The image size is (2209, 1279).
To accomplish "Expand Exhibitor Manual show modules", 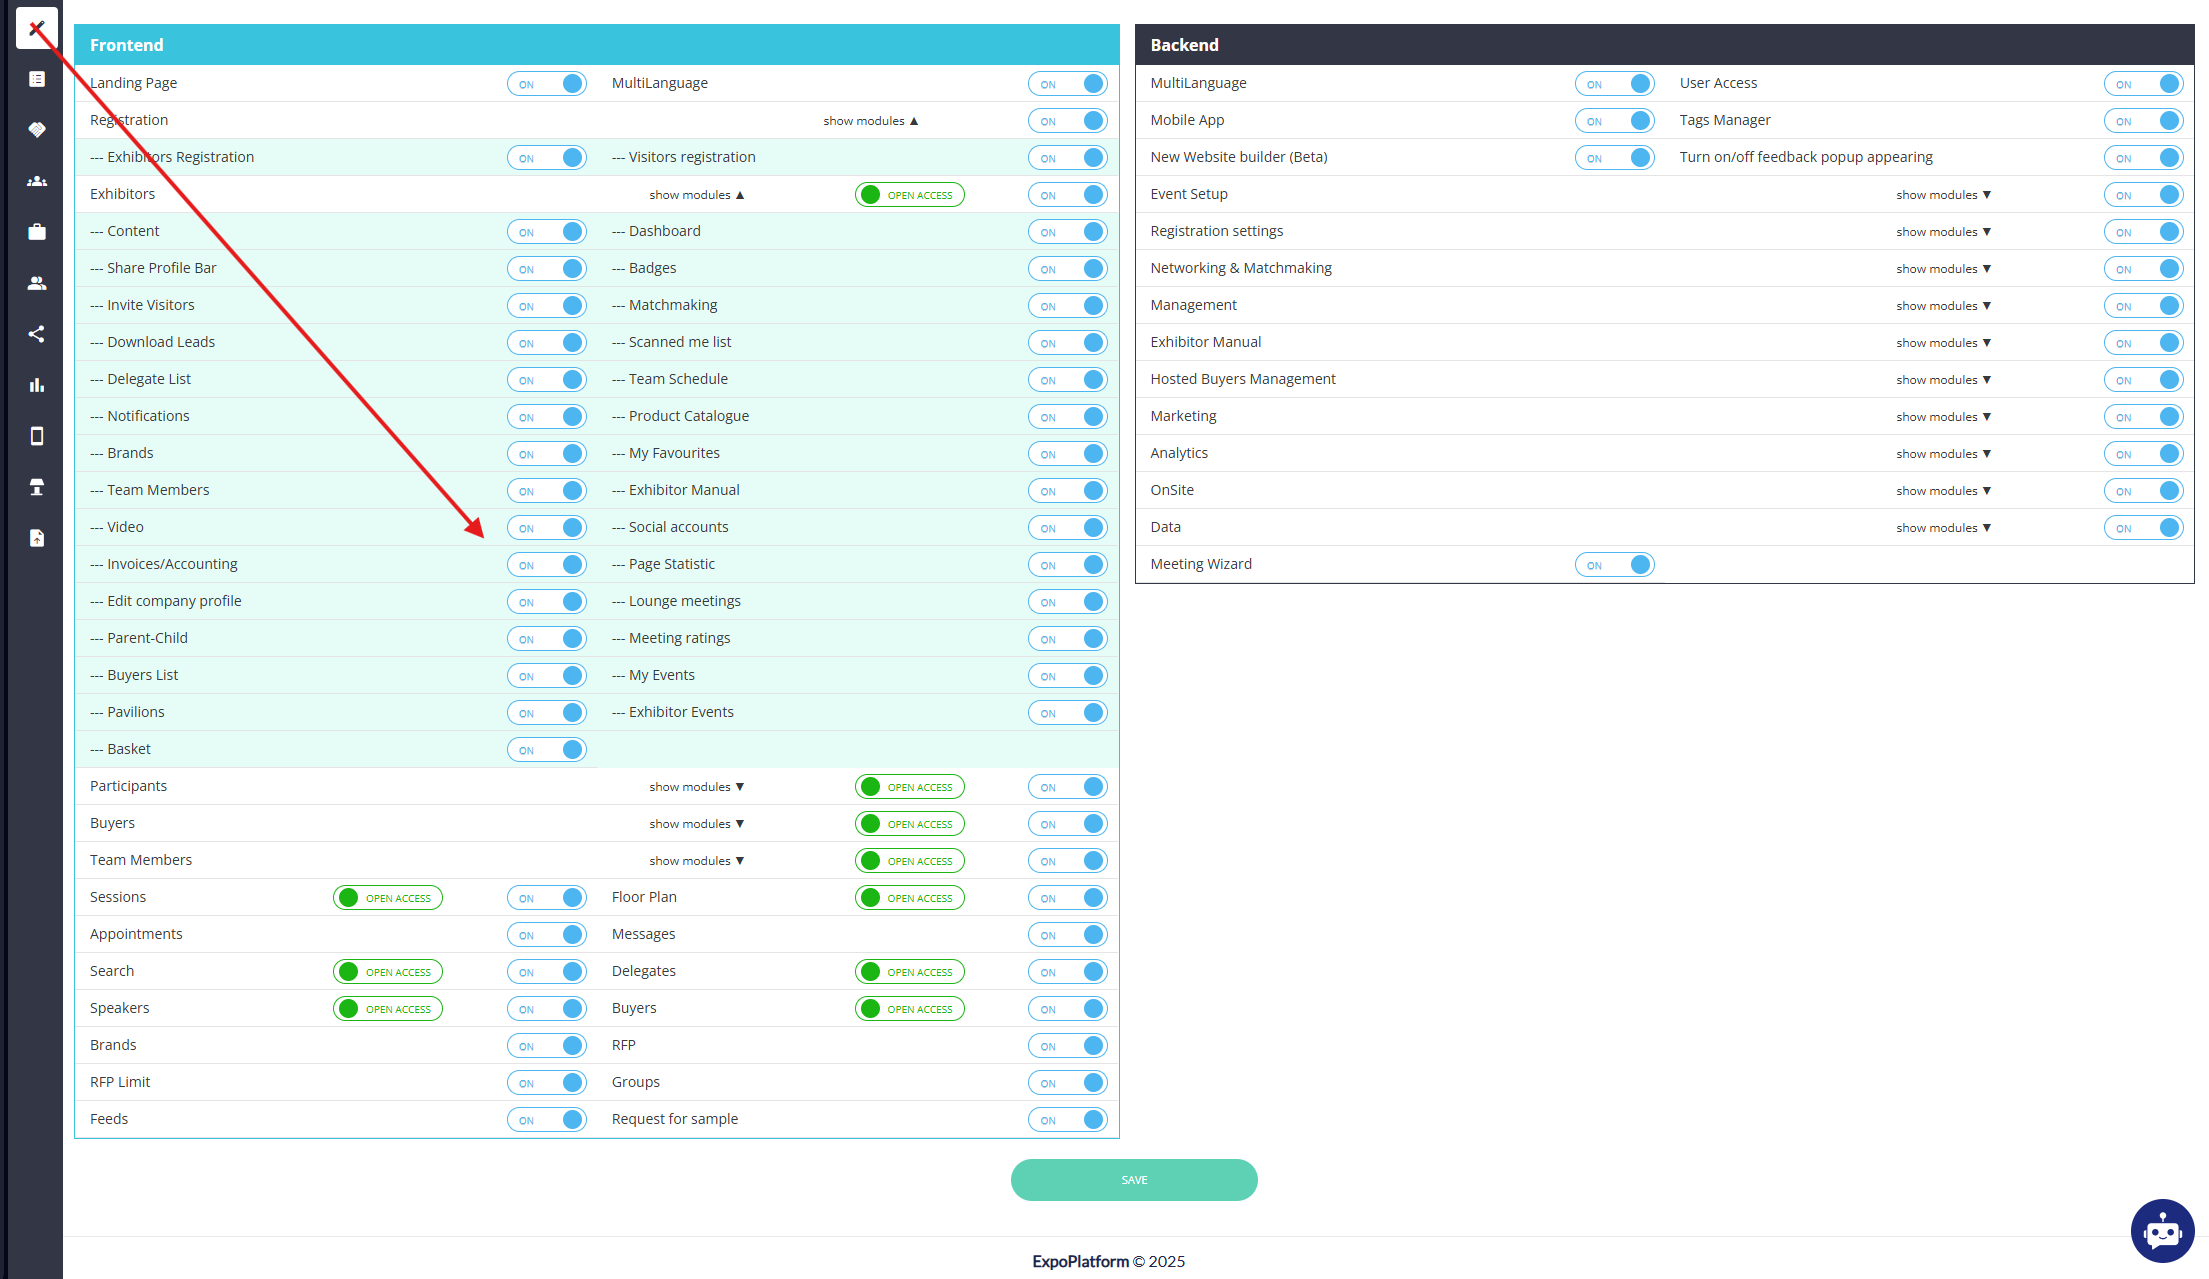I will (1943, 343).
